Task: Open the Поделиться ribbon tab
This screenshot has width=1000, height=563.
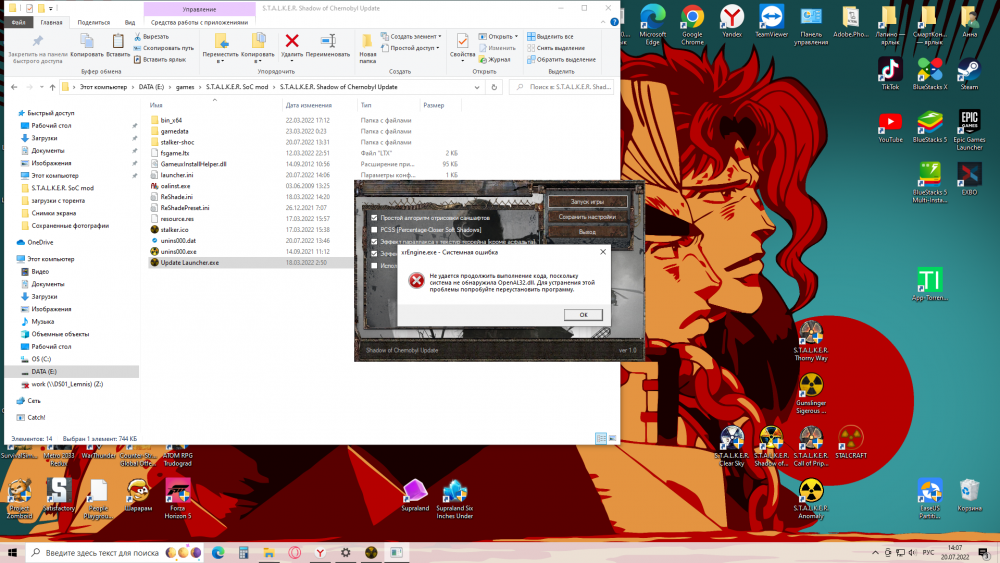Action: 93,21
